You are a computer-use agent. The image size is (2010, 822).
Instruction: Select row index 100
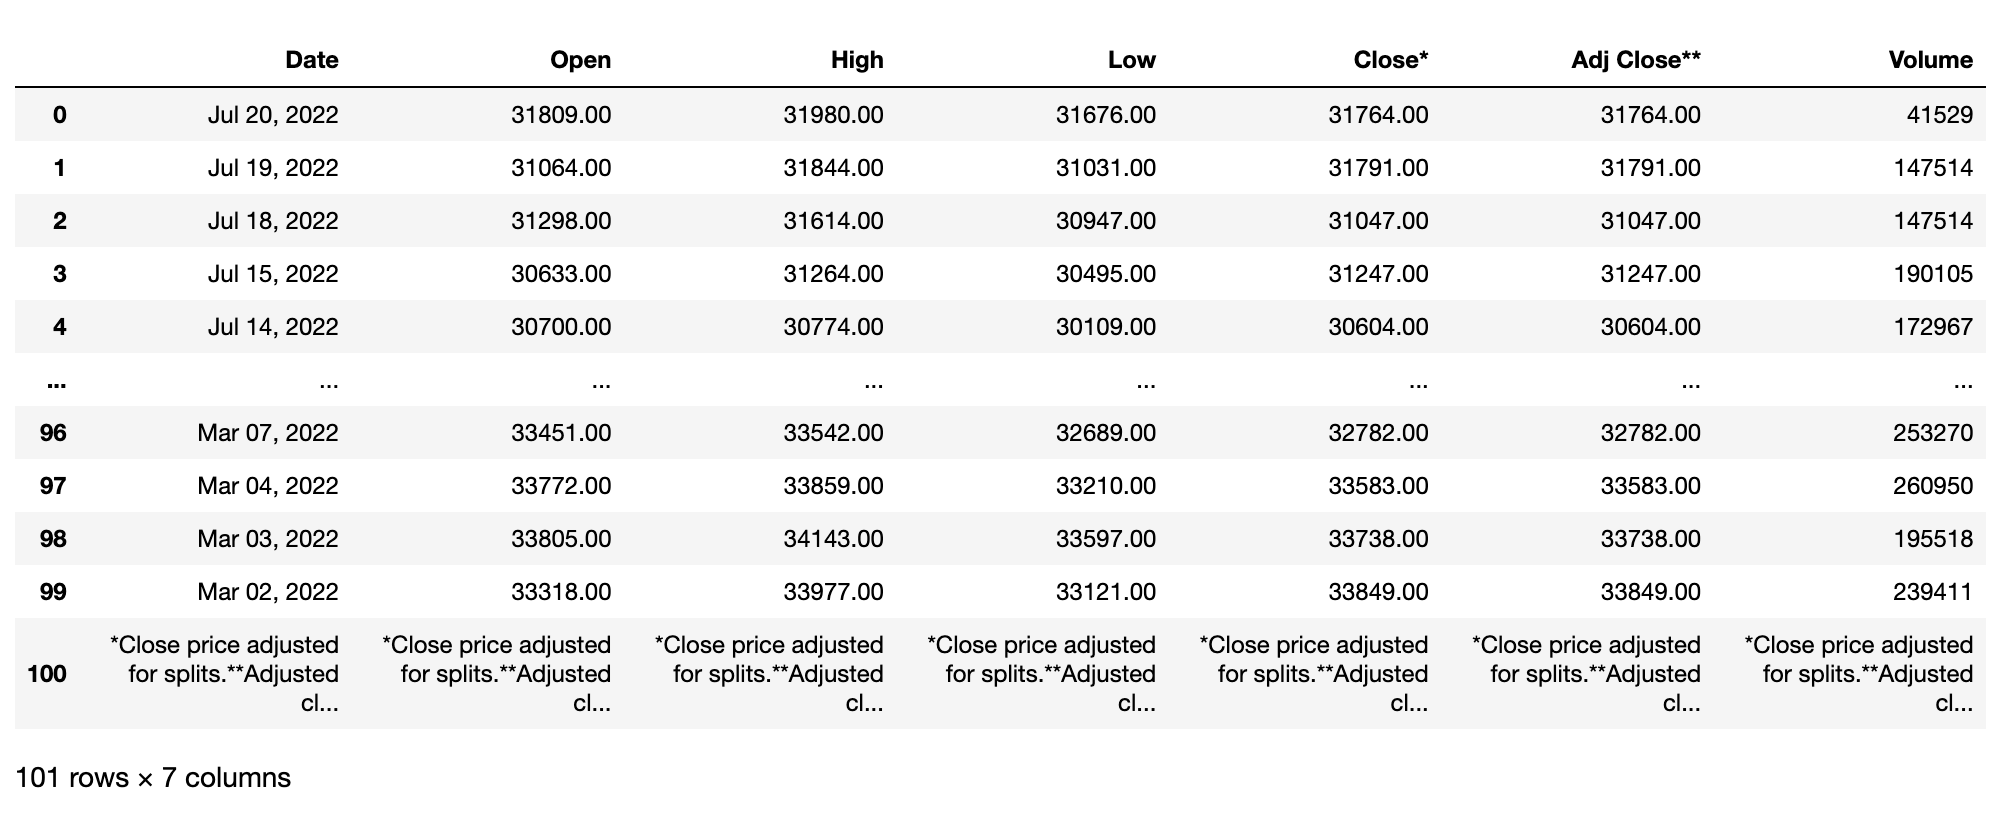click(x=47, y=674)
